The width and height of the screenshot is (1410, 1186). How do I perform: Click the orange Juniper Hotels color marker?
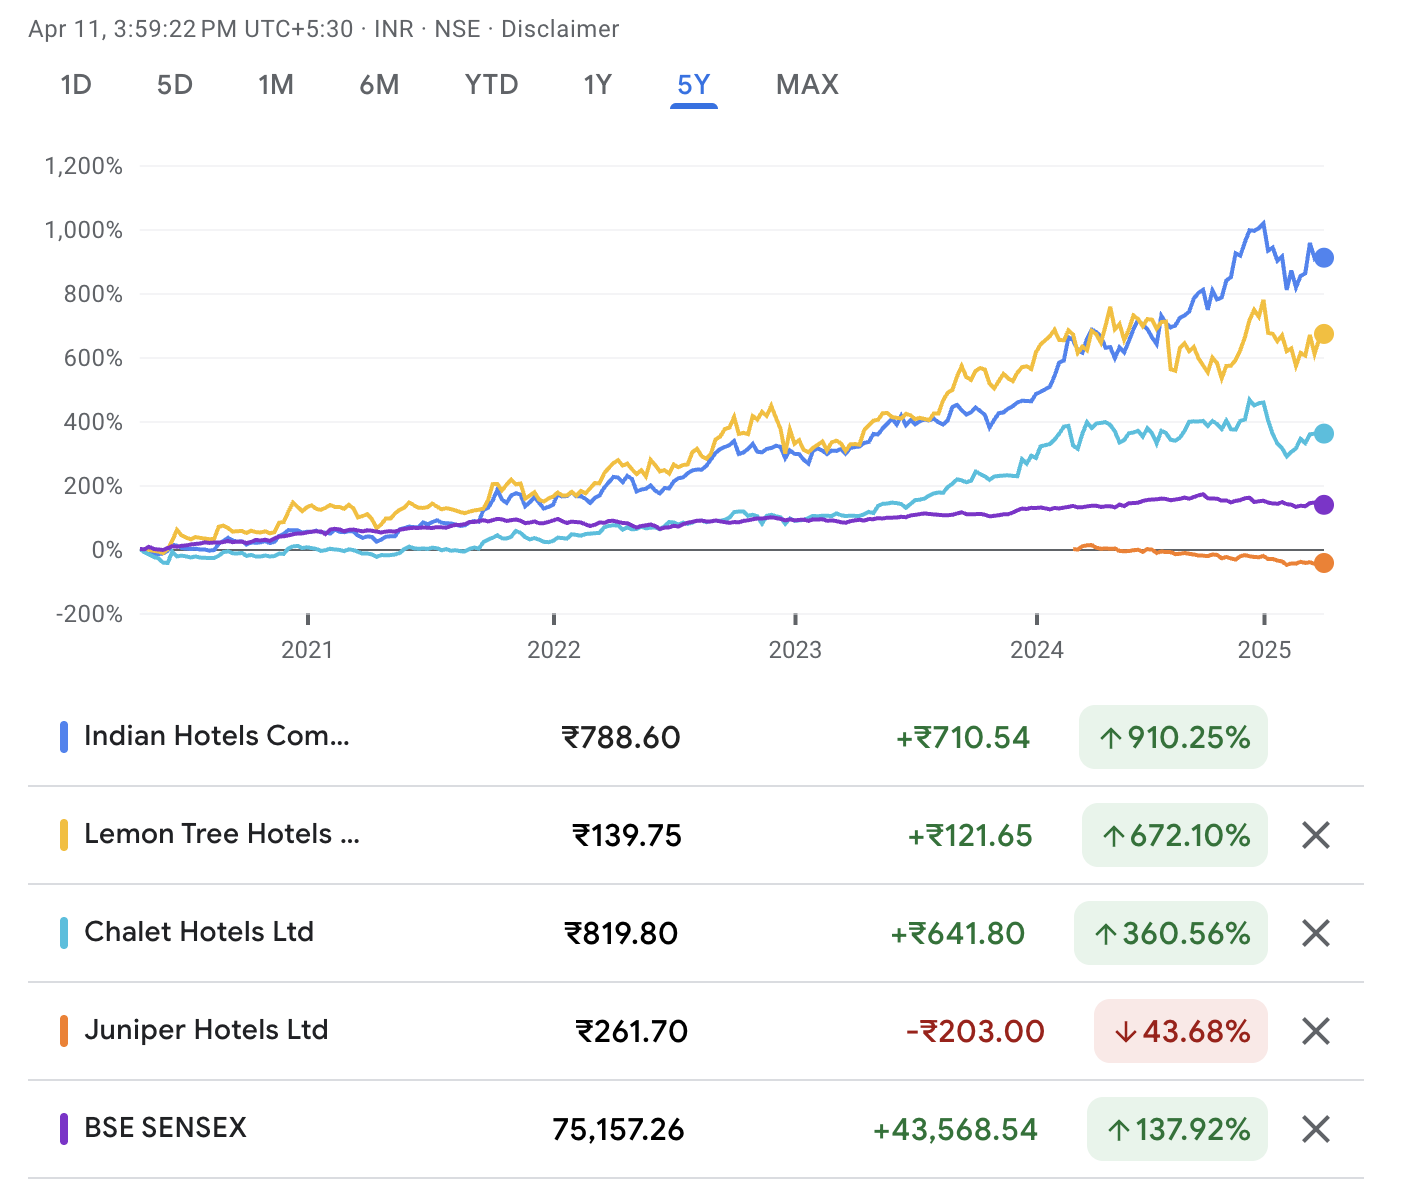click(x=64, y=1031)
